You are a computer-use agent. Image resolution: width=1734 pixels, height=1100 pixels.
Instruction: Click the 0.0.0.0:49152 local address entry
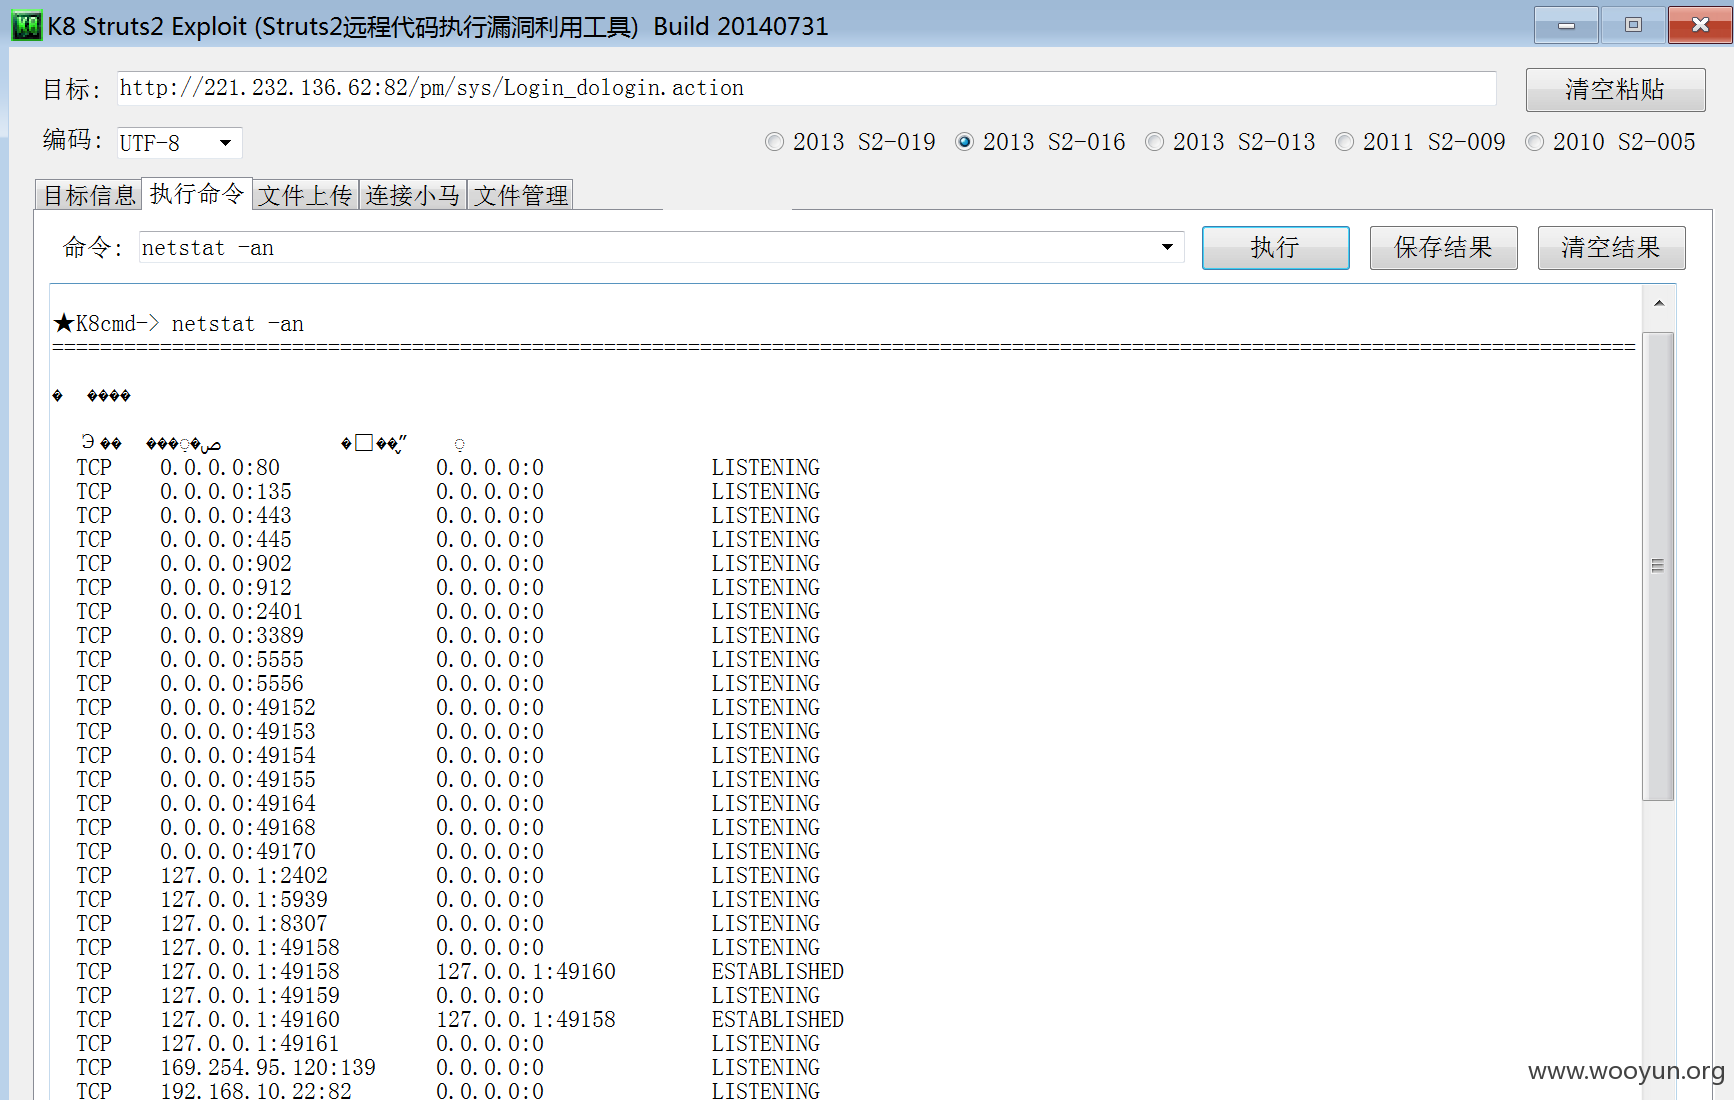pos(238,708)
